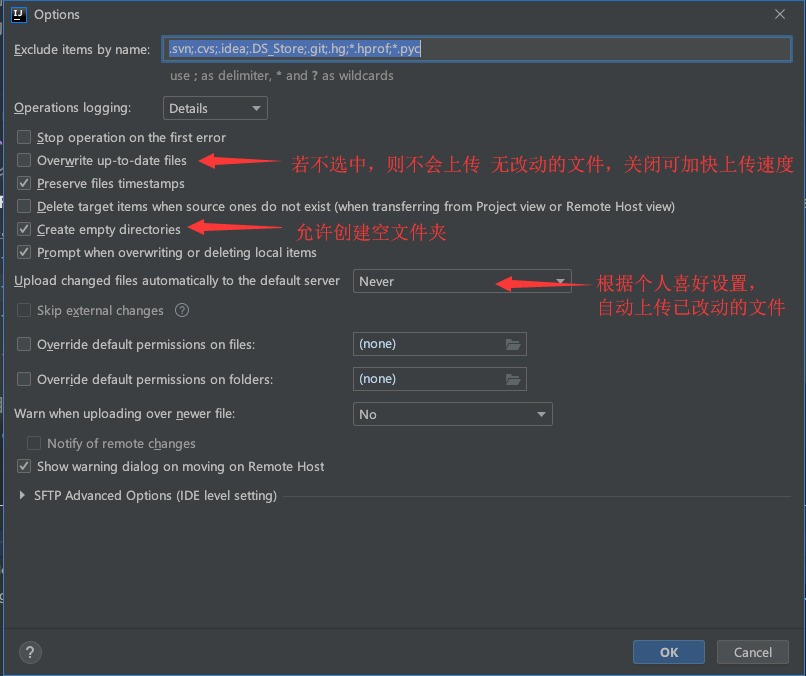
Task: Focus the Exclude items by name field
Action: pyautogui.click(x=477, y=49)
